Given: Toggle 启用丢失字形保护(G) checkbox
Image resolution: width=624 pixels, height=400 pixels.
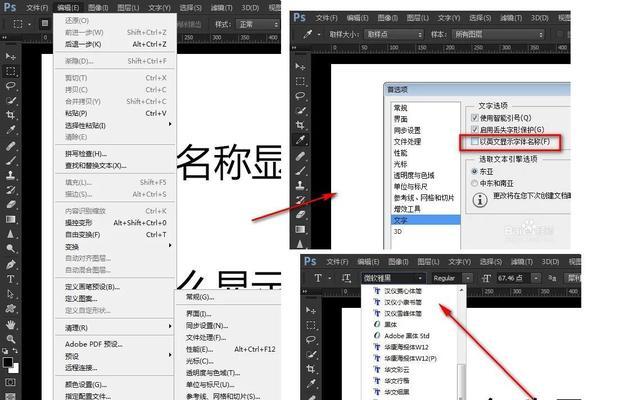Looking at the screenshot, I should click(474, 129).
